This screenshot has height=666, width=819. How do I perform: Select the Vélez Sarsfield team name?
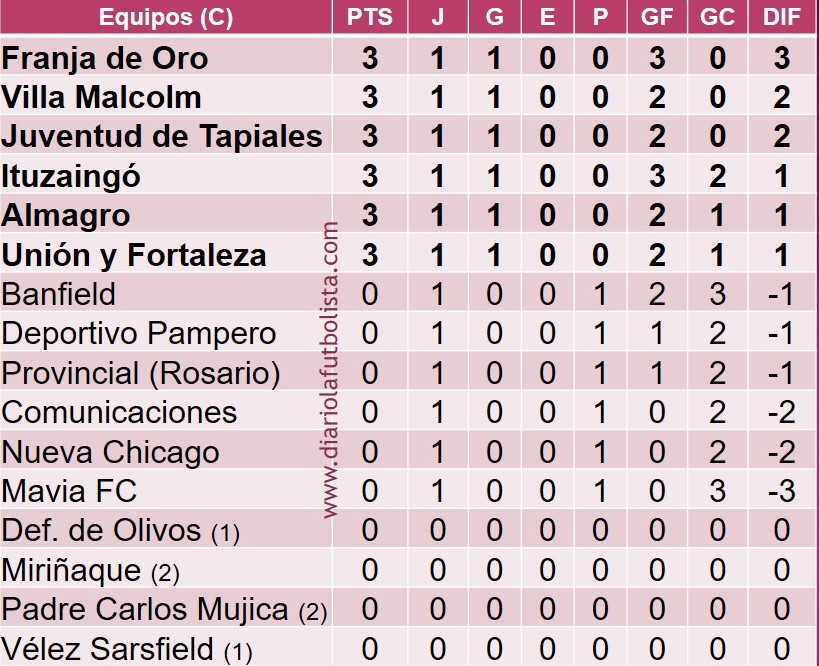coord(108,649)
